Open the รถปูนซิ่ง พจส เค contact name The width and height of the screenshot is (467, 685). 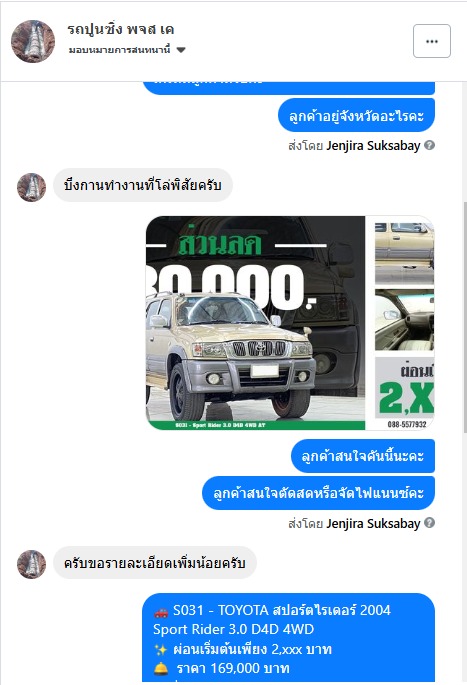pyautogui.click(x=121, y=29)
